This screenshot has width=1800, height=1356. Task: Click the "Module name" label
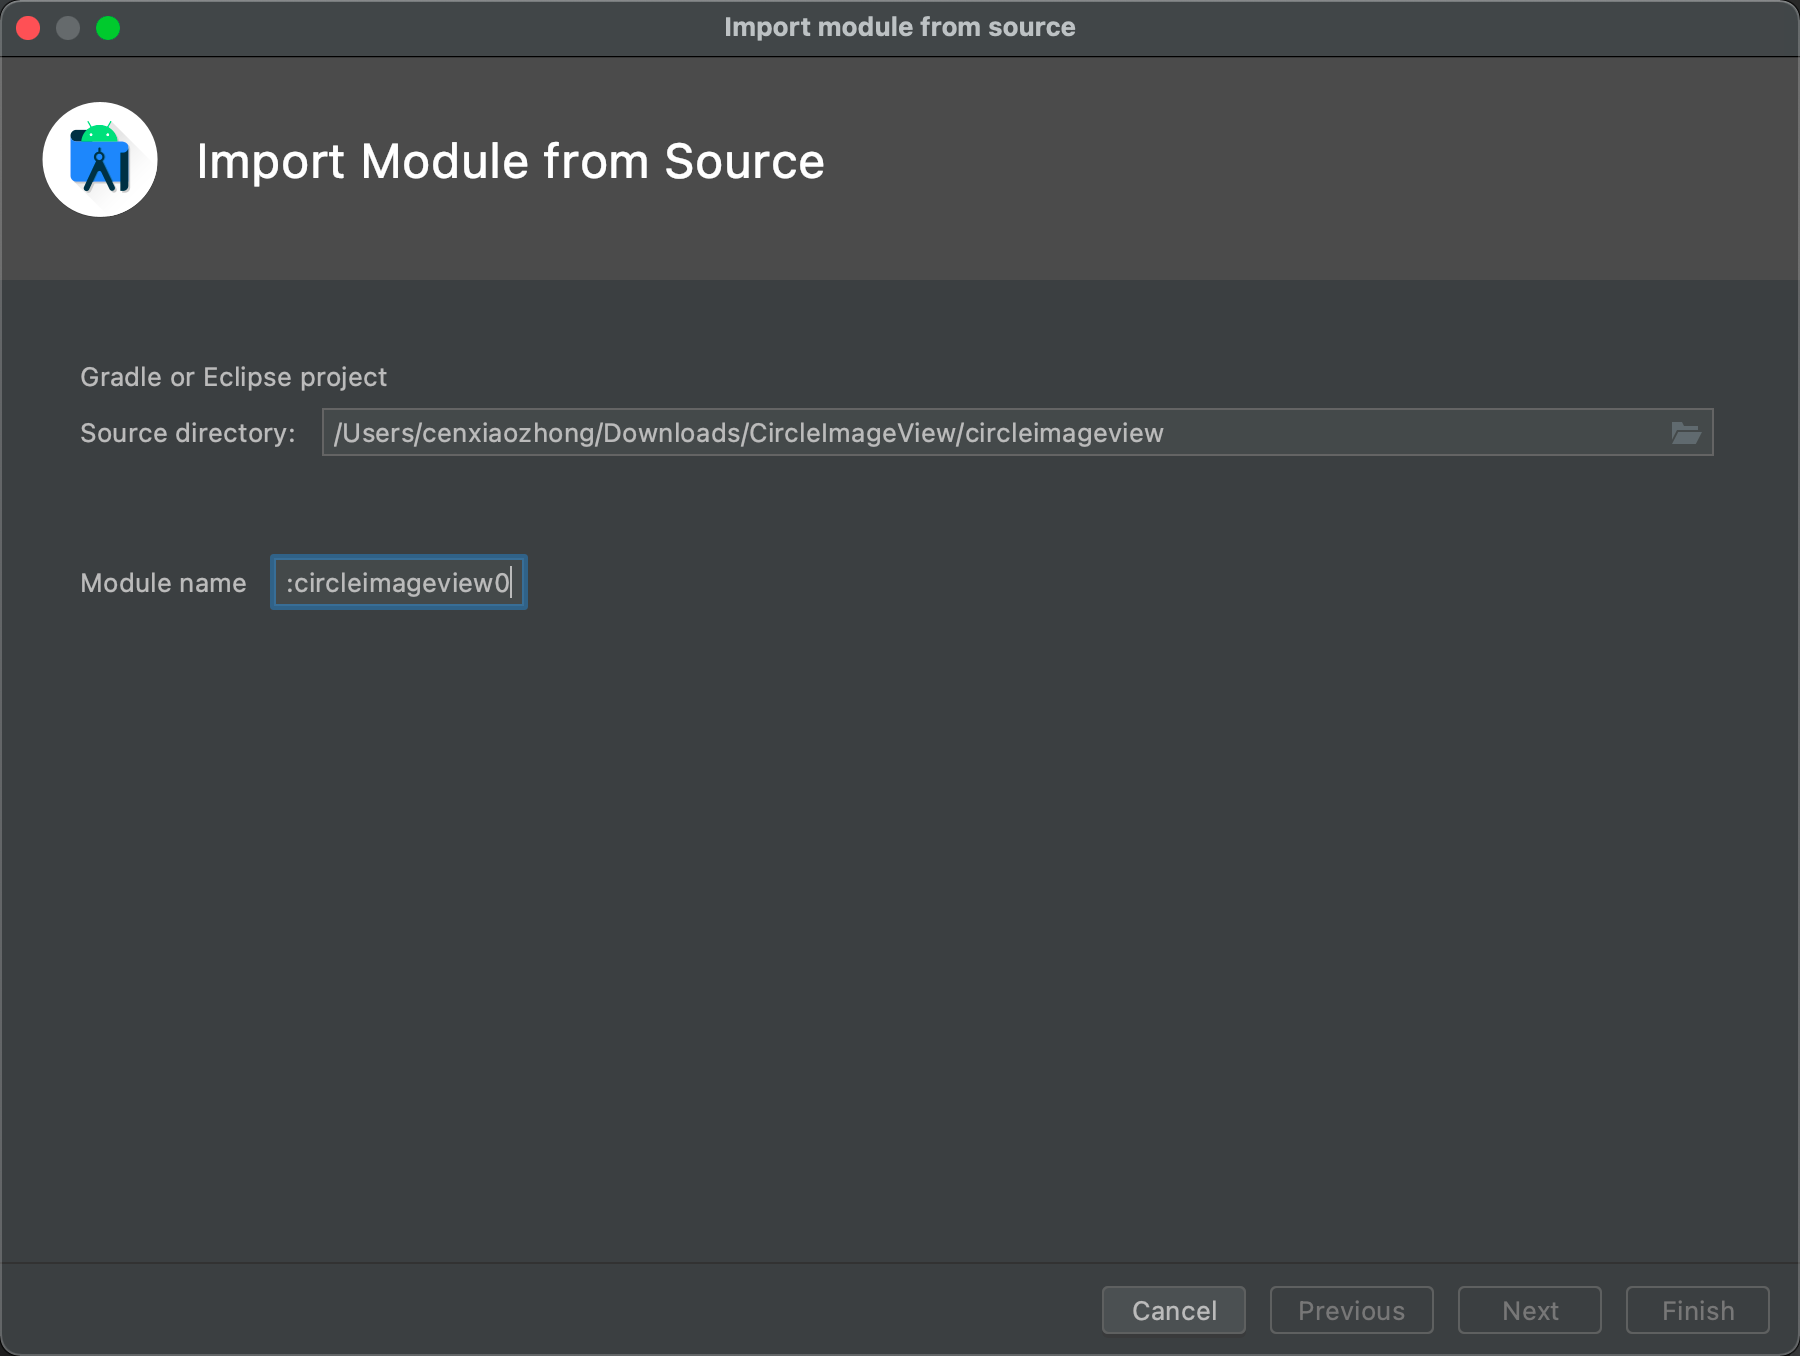[x=163, y=583]
